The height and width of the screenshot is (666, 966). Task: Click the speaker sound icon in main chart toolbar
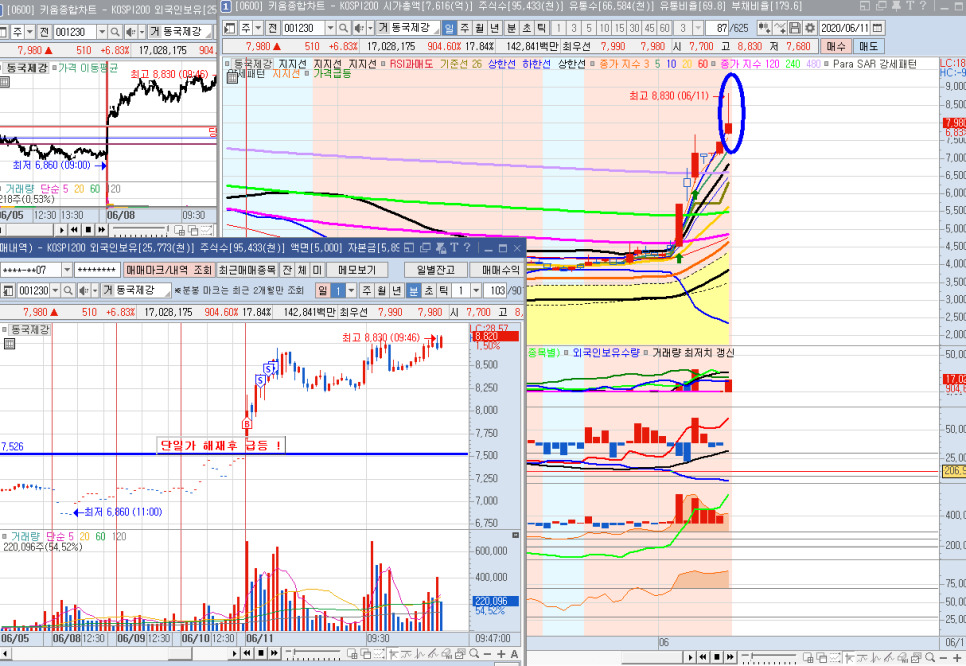coord(359,28)
